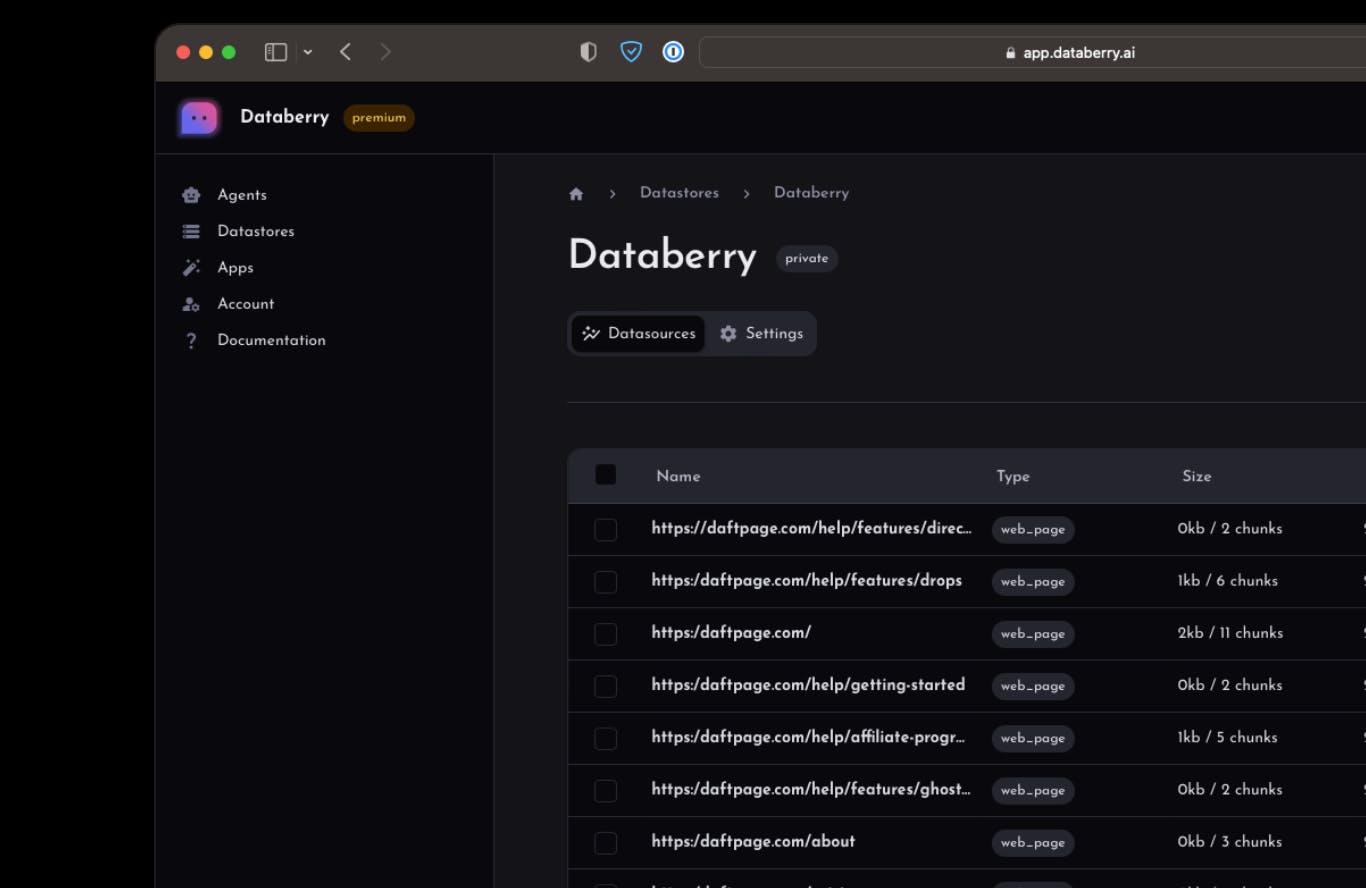Open https:/daftpage.com/help/affiliate-progr... datasource

[808, 737]
